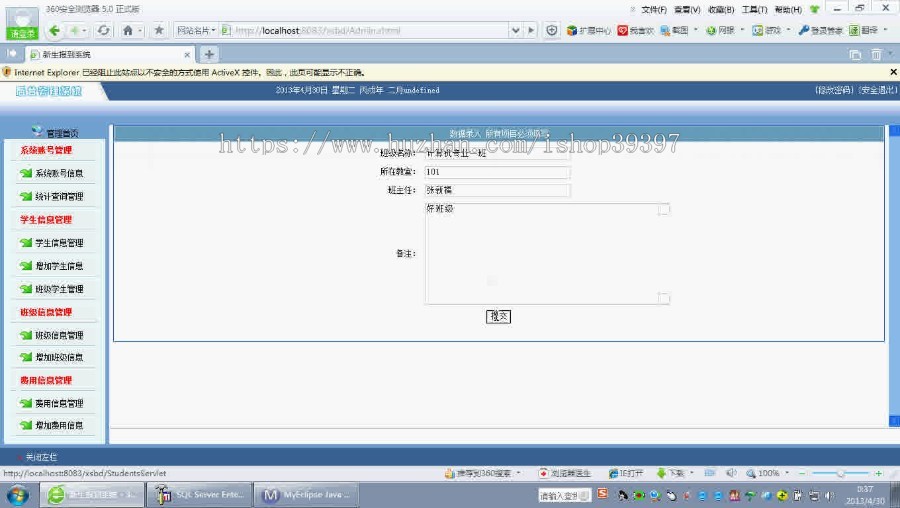Click the go arrow next to address bar

click(x=531, y=30)
